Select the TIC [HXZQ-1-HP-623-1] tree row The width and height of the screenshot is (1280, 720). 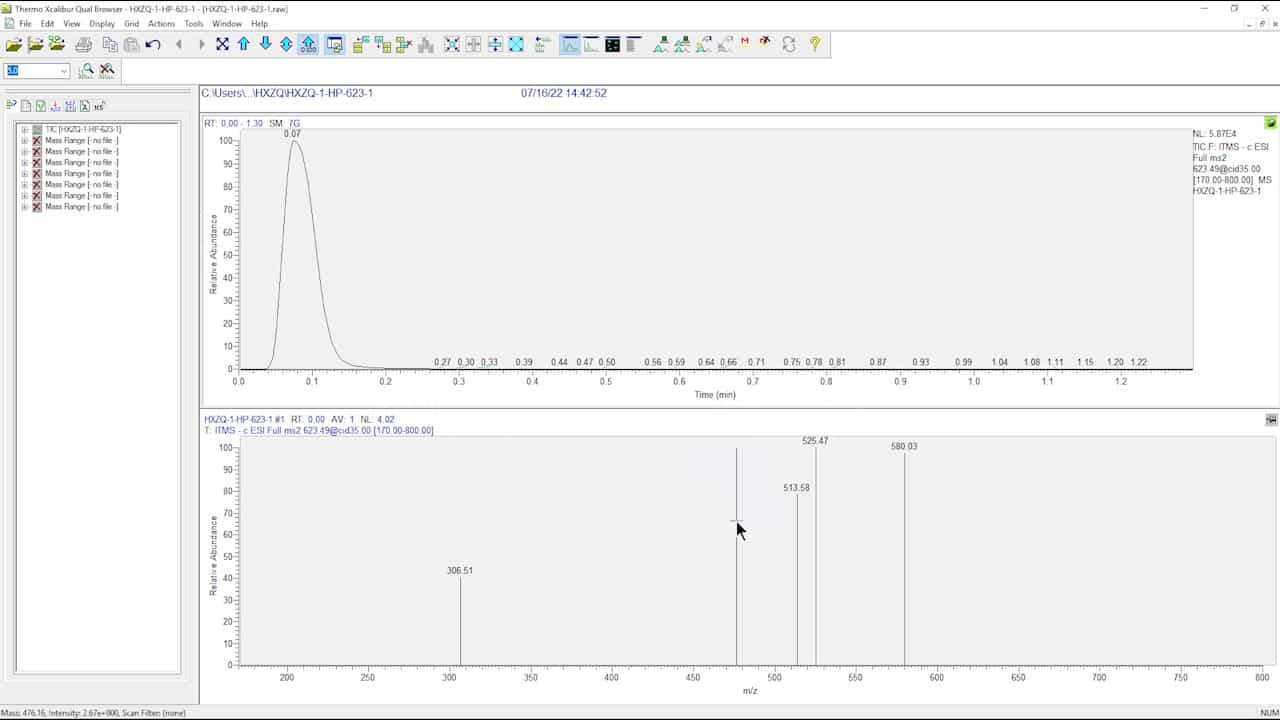tap(83, 130)
